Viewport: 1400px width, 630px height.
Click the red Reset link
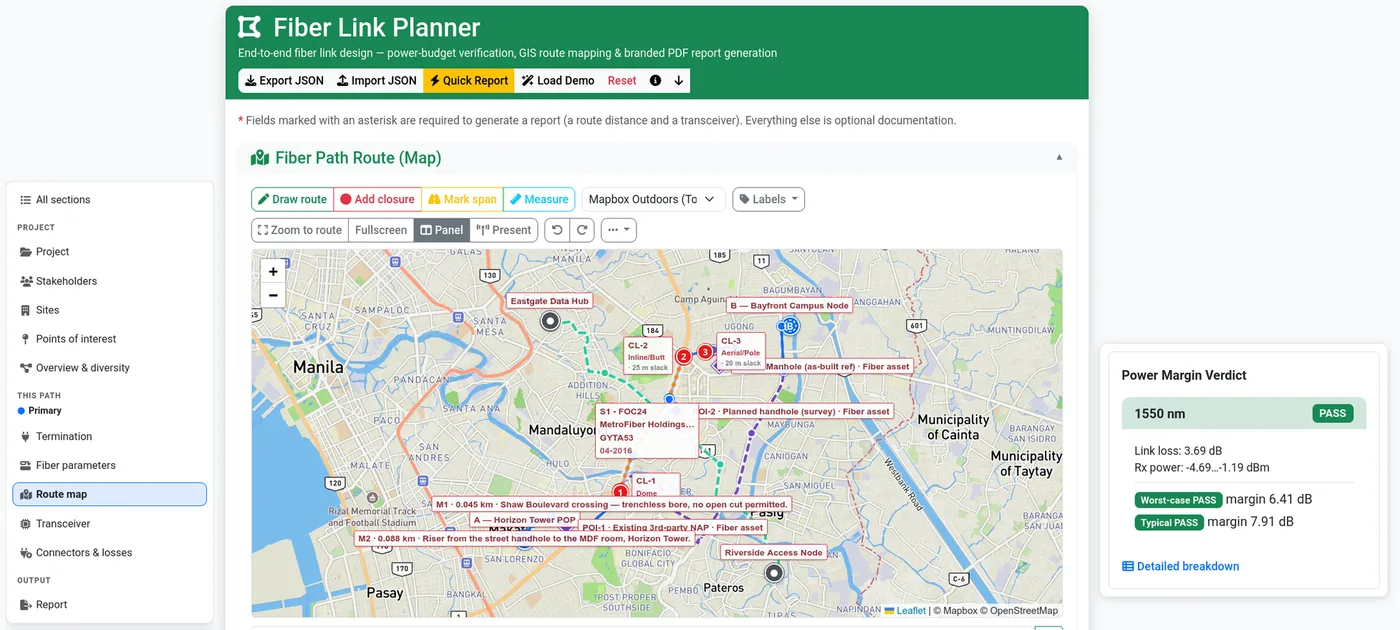pyautogui.click(x=622, y=81)
